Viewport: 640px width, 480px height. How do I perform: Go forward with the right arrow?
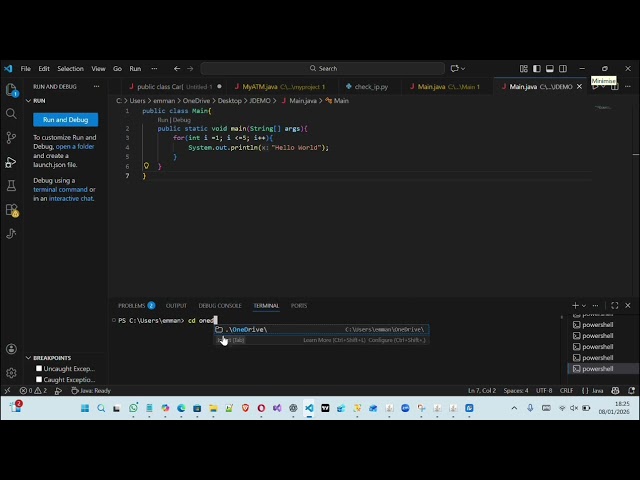click(x=190, y=69)
